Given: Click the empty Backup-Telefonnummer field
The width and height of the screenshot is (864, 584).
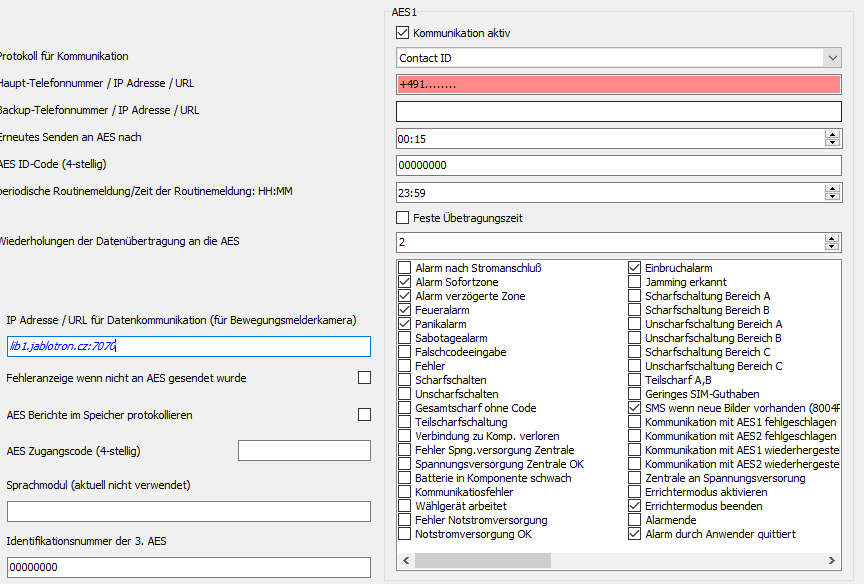Looking at the screenshot, I should [618, 111].
